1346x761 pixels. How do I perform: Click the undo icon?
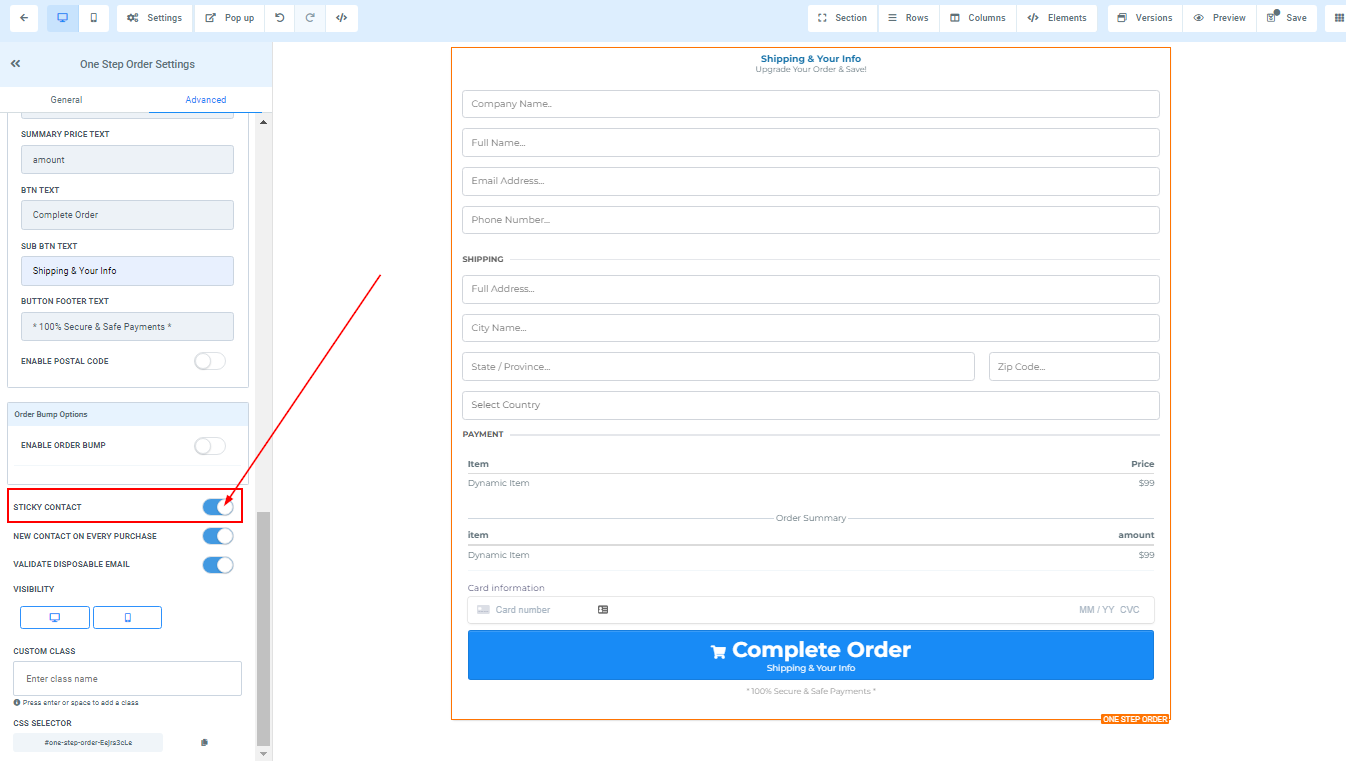[279, 18]
